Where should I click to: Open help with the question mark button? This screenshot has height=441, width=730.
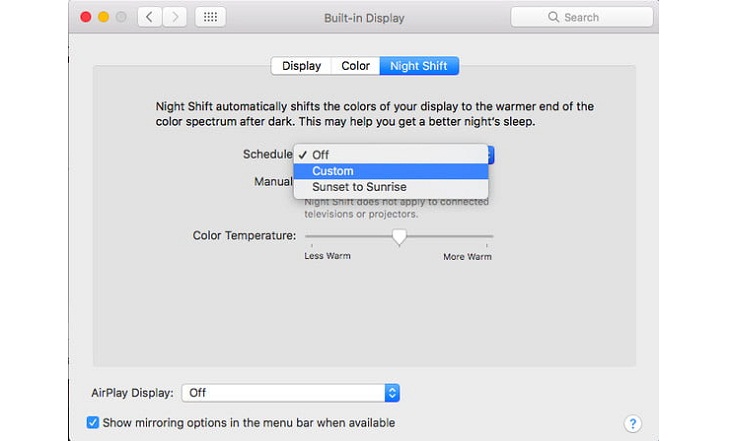coord(632,423)
